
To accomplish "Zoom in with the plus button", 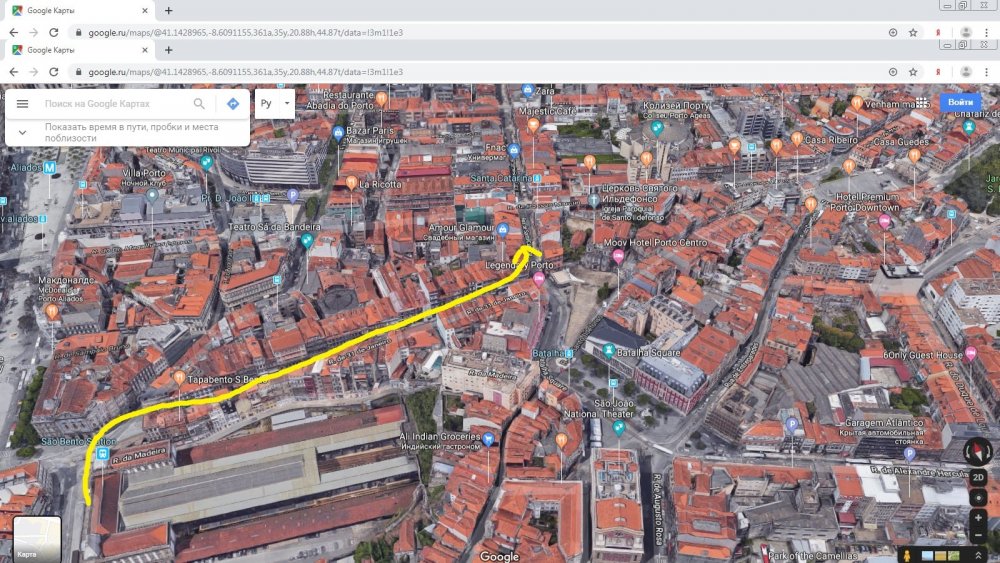I will tap(978, 518).
